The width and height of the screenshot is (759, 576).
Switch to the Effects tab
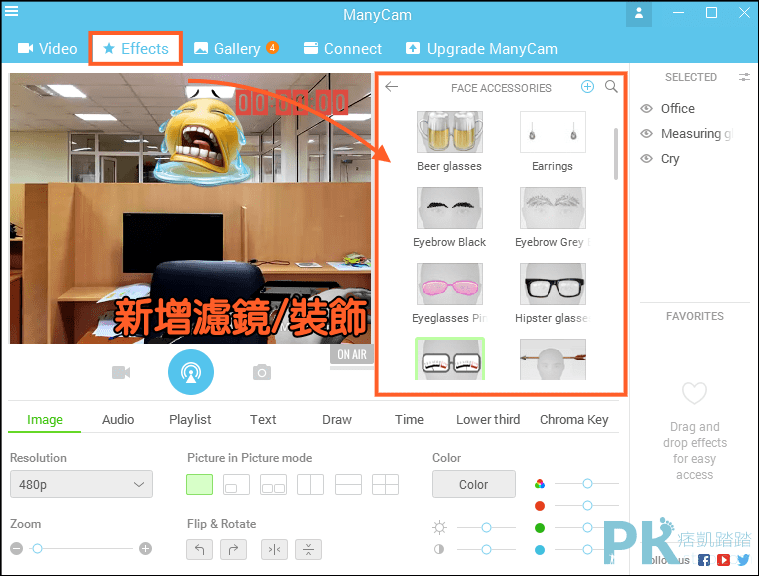pos(136,48)
